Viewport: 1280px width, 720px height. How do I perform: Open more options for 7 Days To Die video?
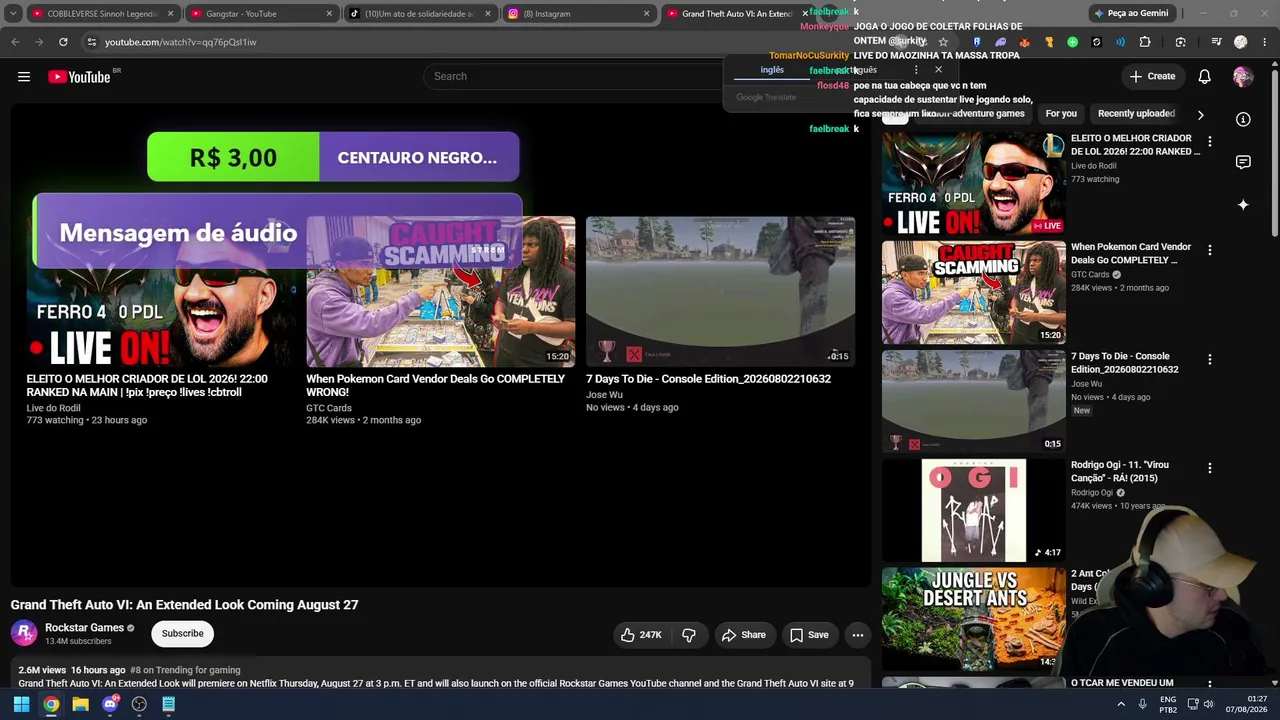(x=1210, y=359)
